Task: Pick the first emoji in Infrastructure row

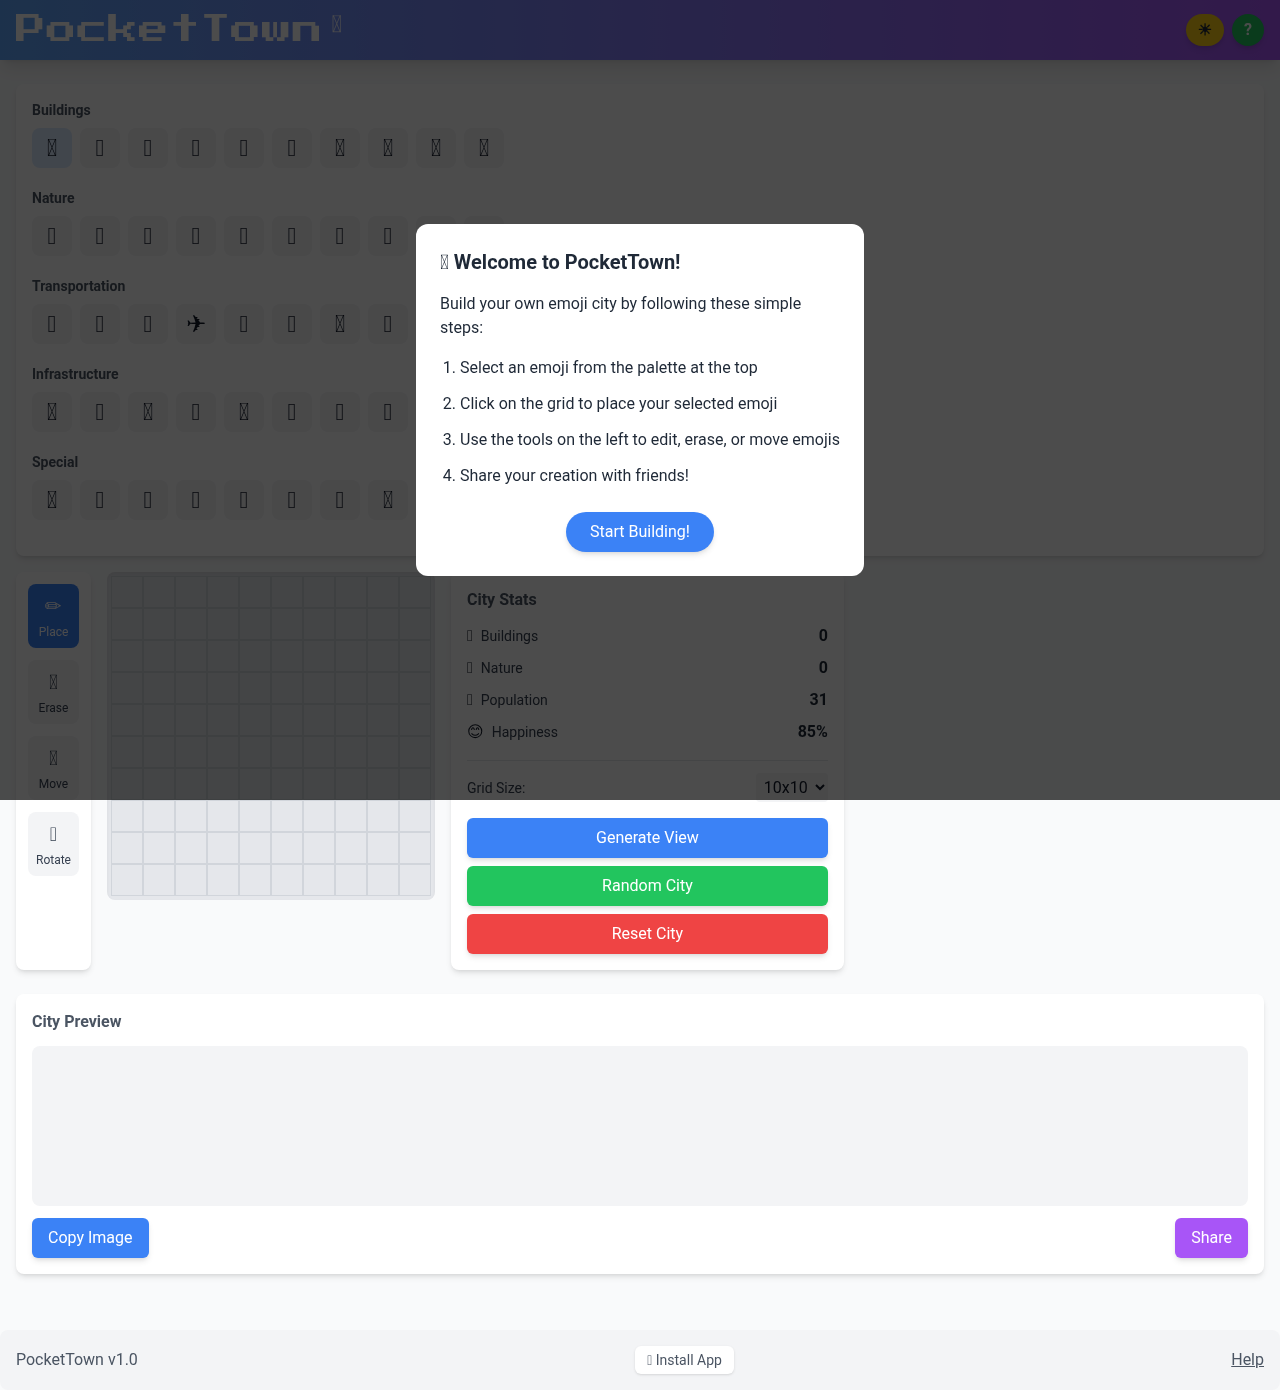Action: point(52,412)
